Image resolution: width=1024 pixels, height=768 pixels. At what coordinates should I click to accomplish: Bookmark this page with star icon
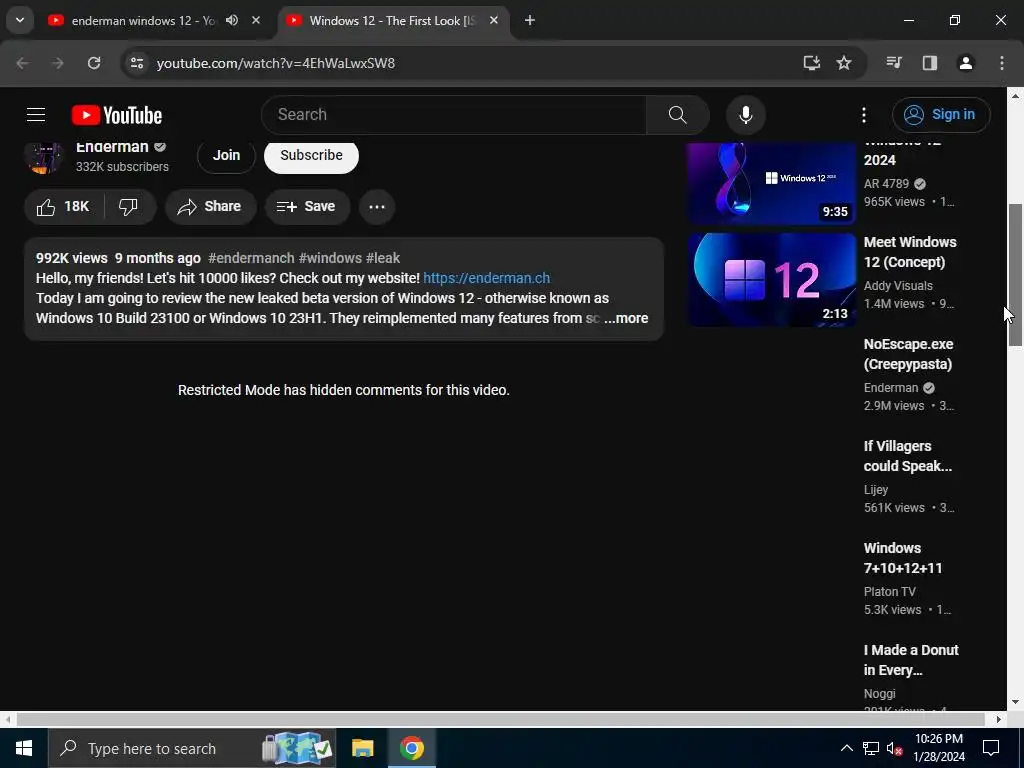(x=844, y=63)
